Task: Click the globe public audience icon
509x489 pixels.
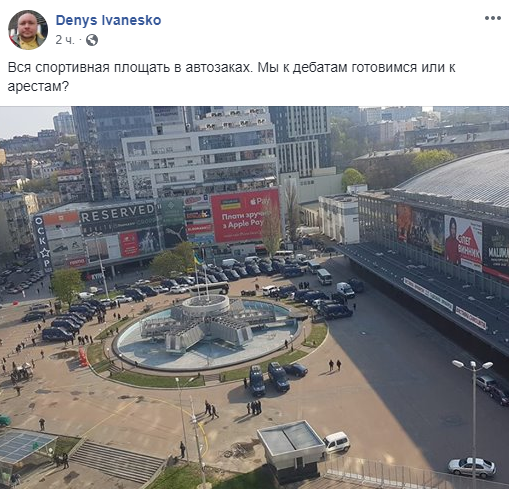Action: tap(92, 40)
